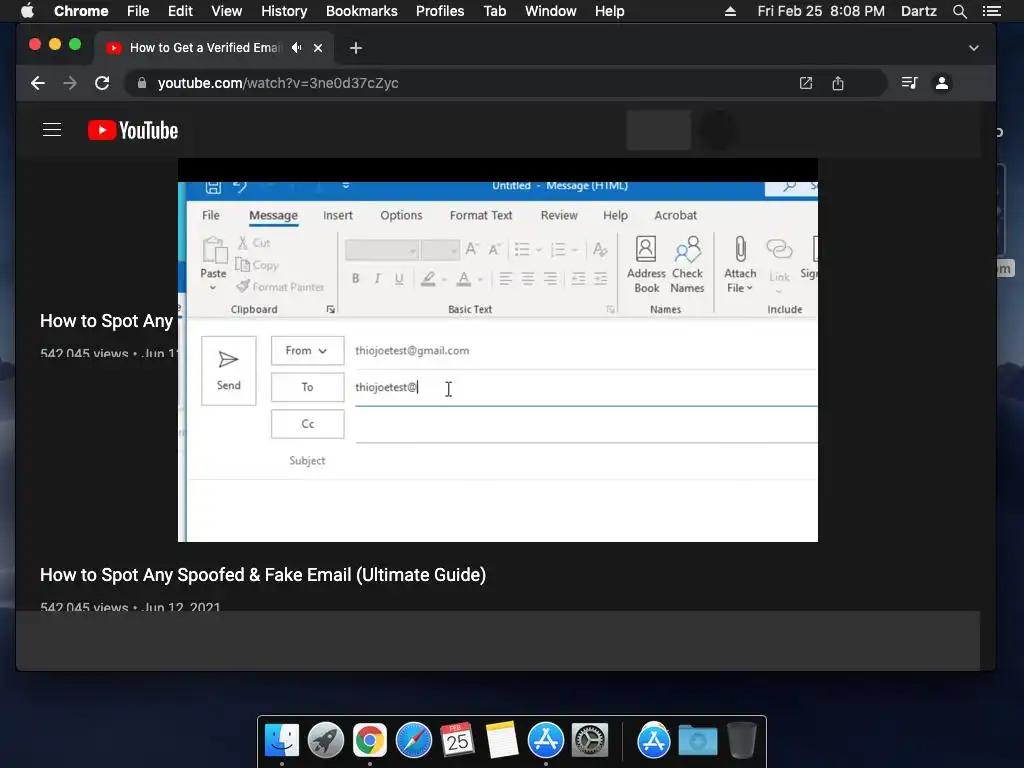Click the To address field
This screenshot has height=768, width=1024.
pos(586,388)
